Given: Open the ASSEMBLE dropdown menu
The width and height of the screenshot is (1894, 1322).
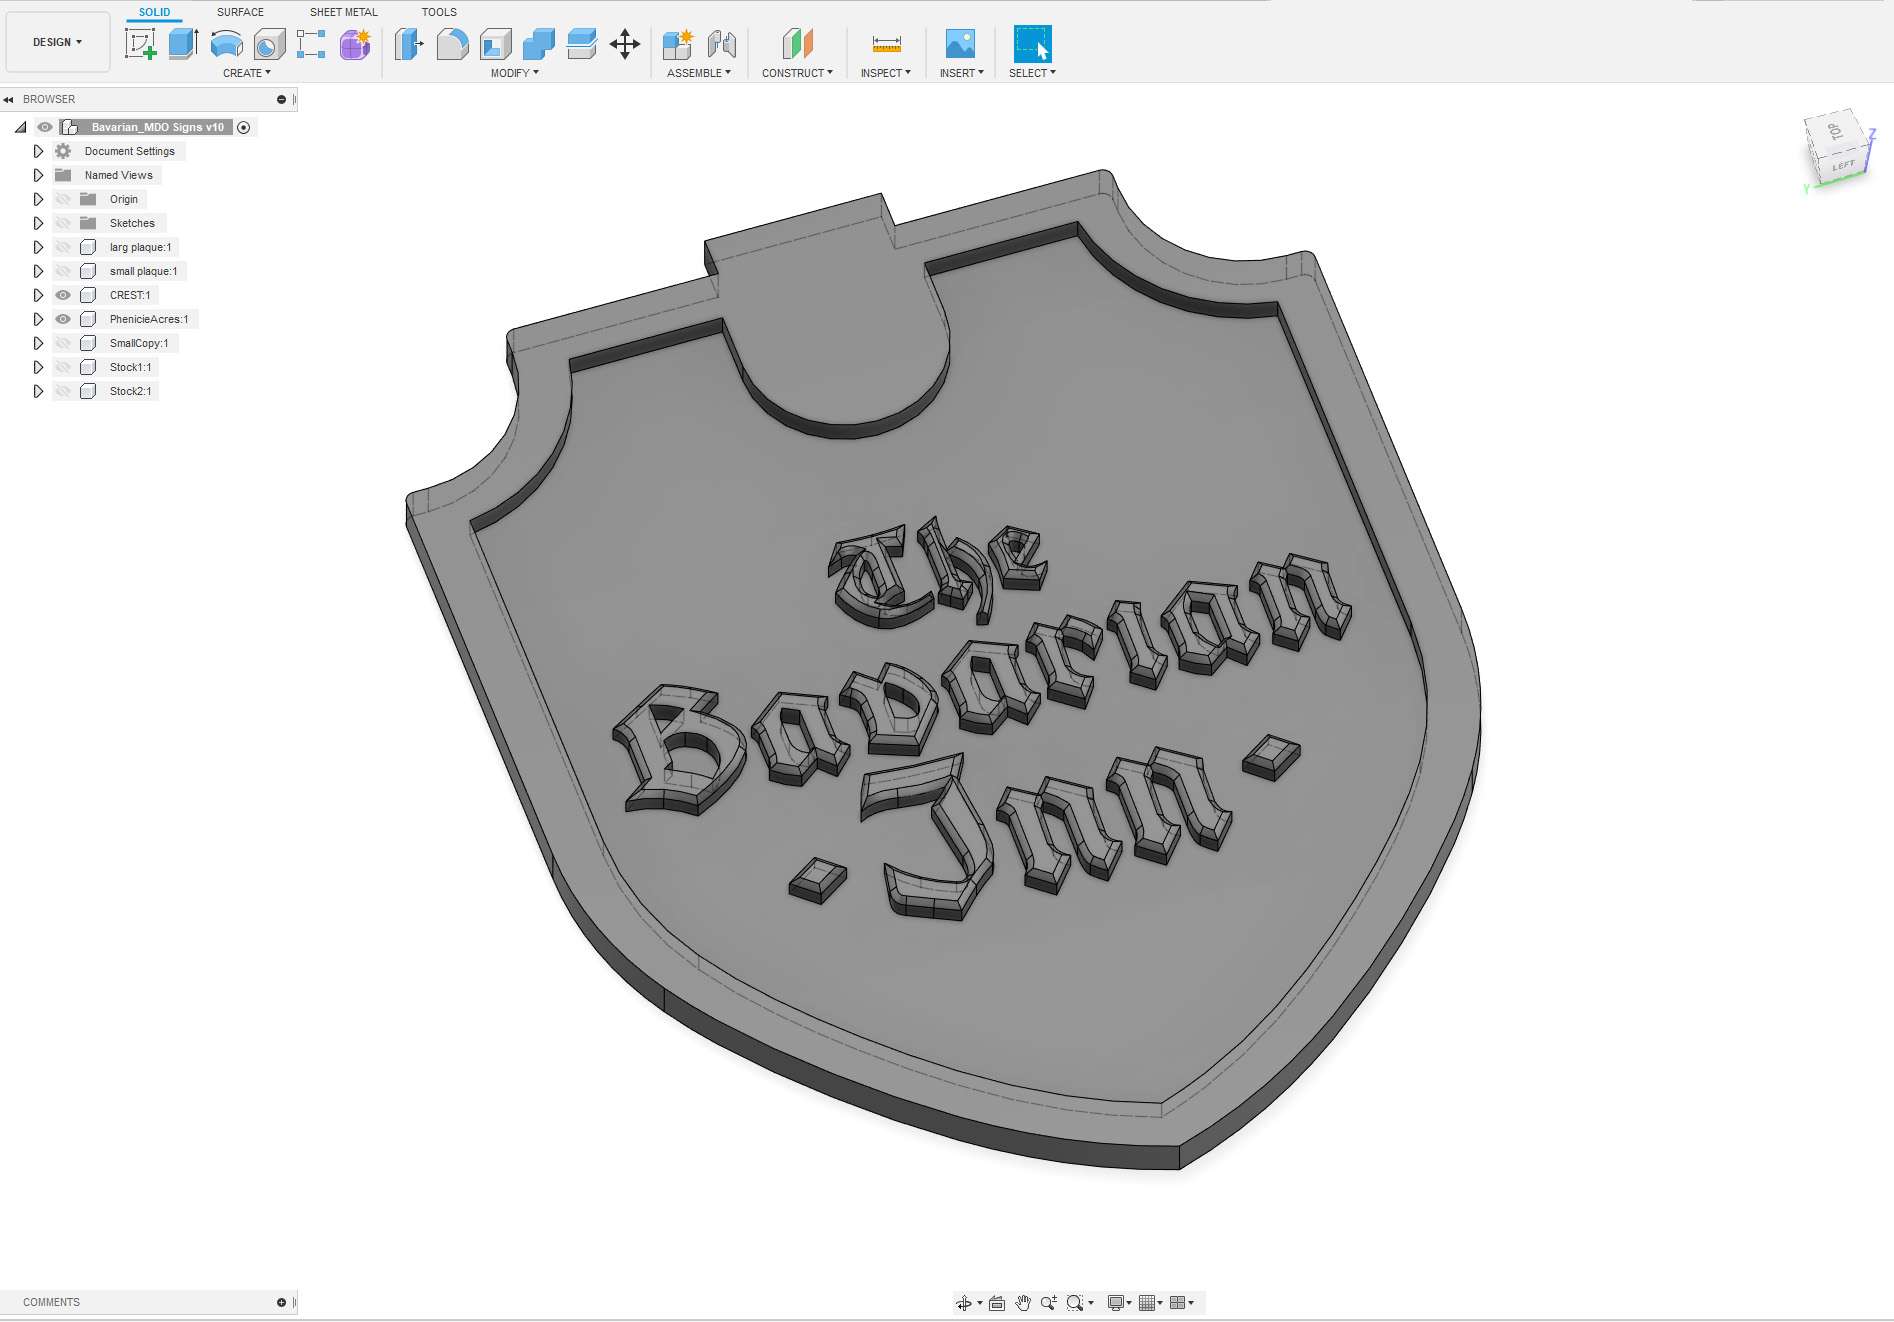Looking at the screenshot, I should coord(699,73).
